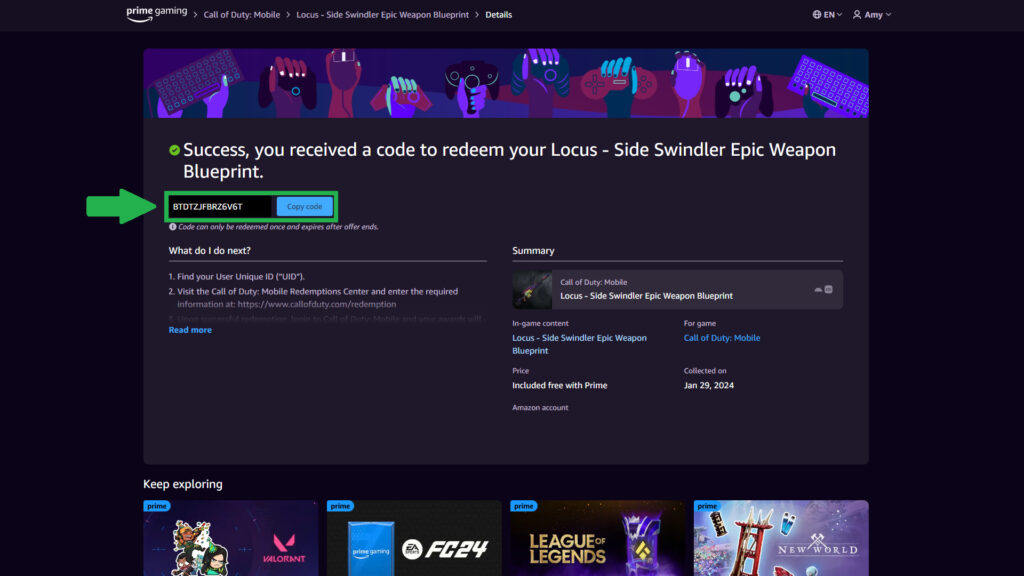Click the green success checkmark icon
Screen dimensions: 1024x576
point(175,150)
